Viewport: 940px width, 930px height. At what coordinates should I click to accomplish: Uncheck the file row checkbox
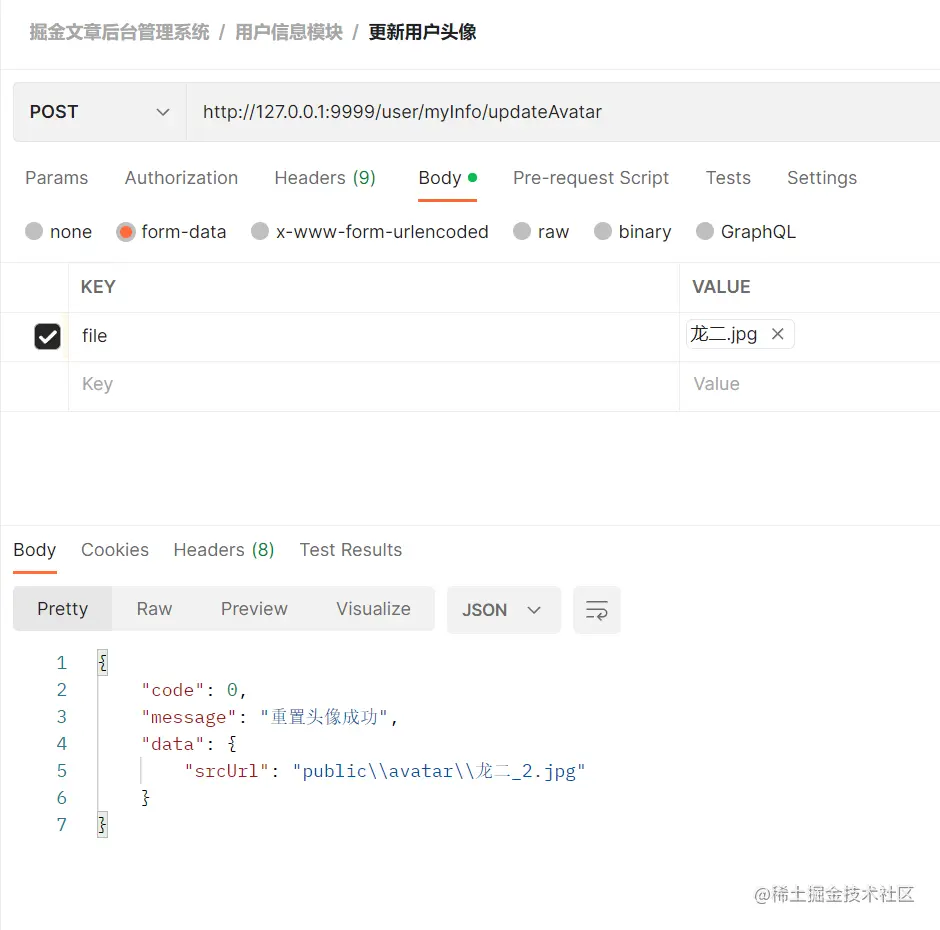[x=47, y=336]
